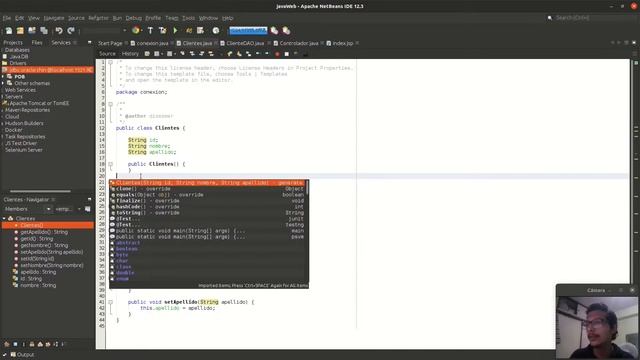640x360 pixels.
Task: Click the Services panel horizontal scrollbar
Action: [x=40, y=191]
